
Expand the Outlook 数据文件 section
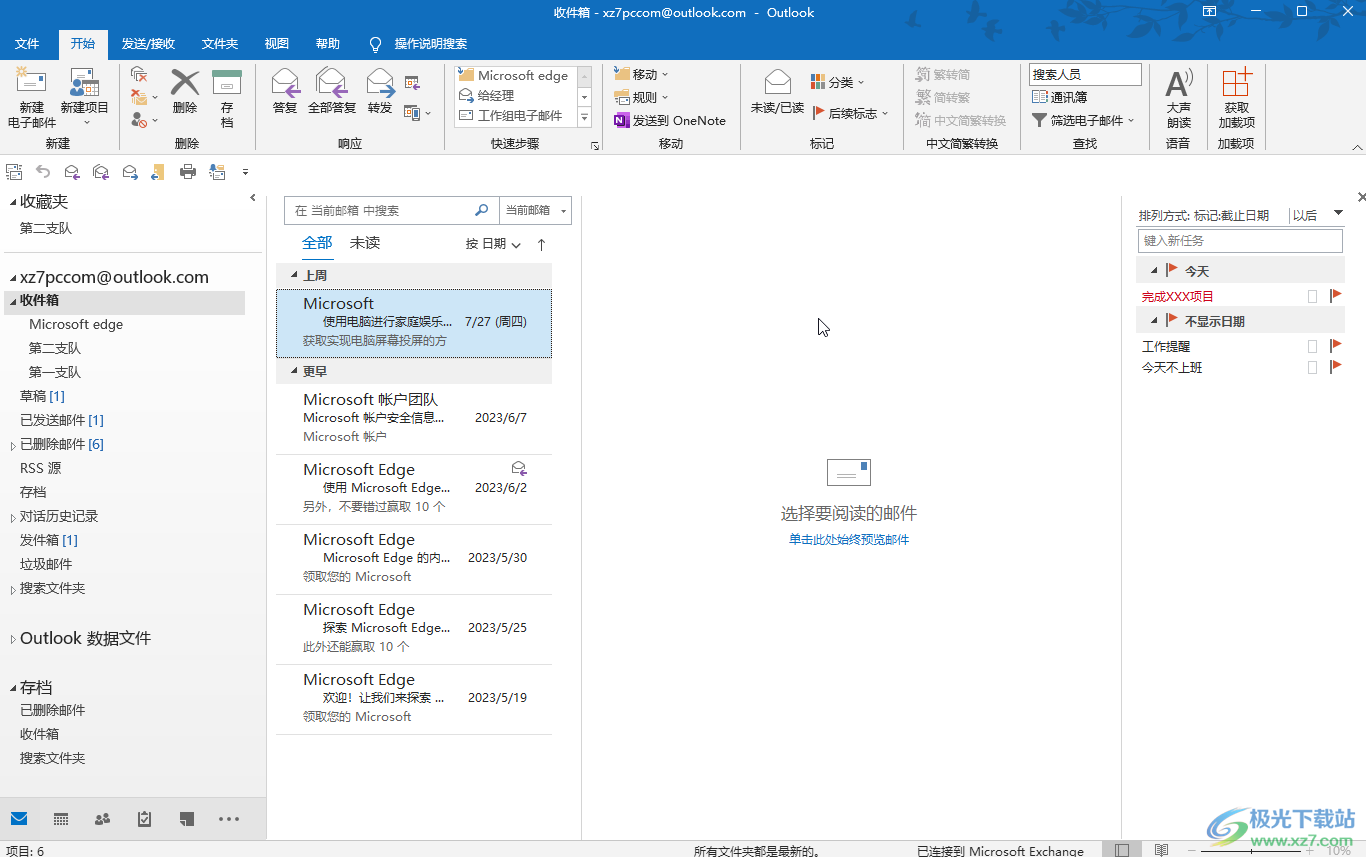click(13, 639)
